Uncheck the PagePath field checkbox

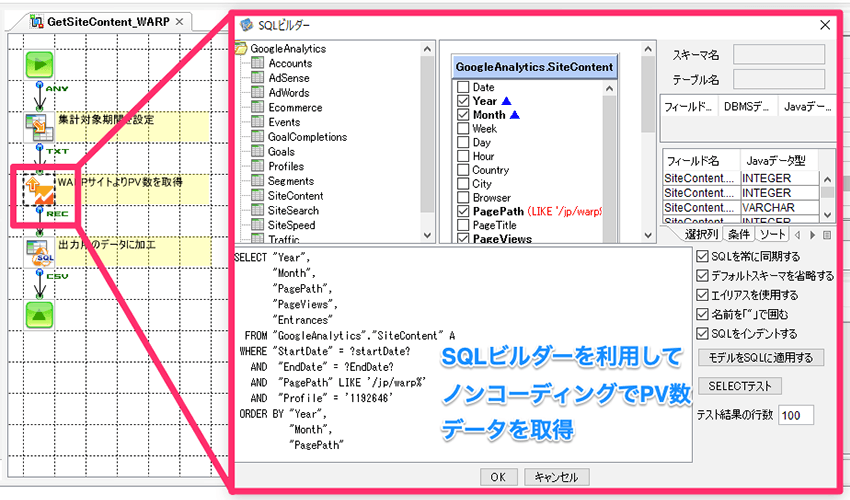pyautogui.click(x=463, y=211)
